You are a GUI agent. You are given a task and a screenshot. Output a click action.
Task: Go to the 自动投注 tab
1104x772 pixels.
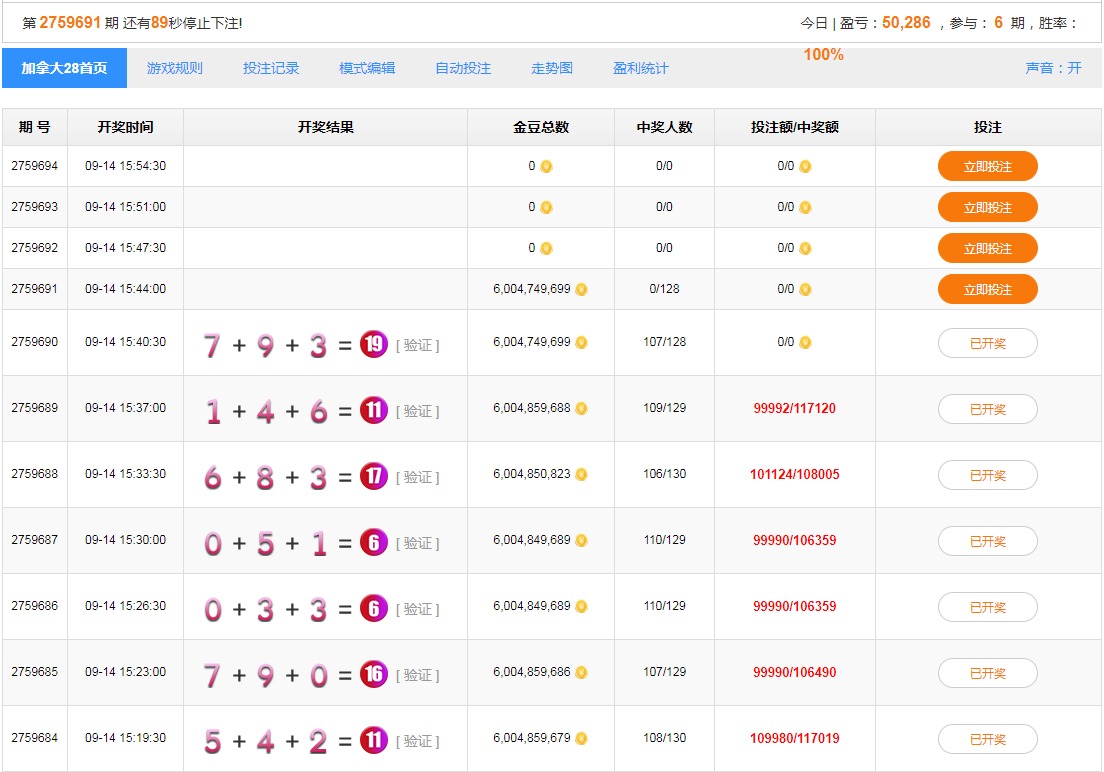(463, 68)
